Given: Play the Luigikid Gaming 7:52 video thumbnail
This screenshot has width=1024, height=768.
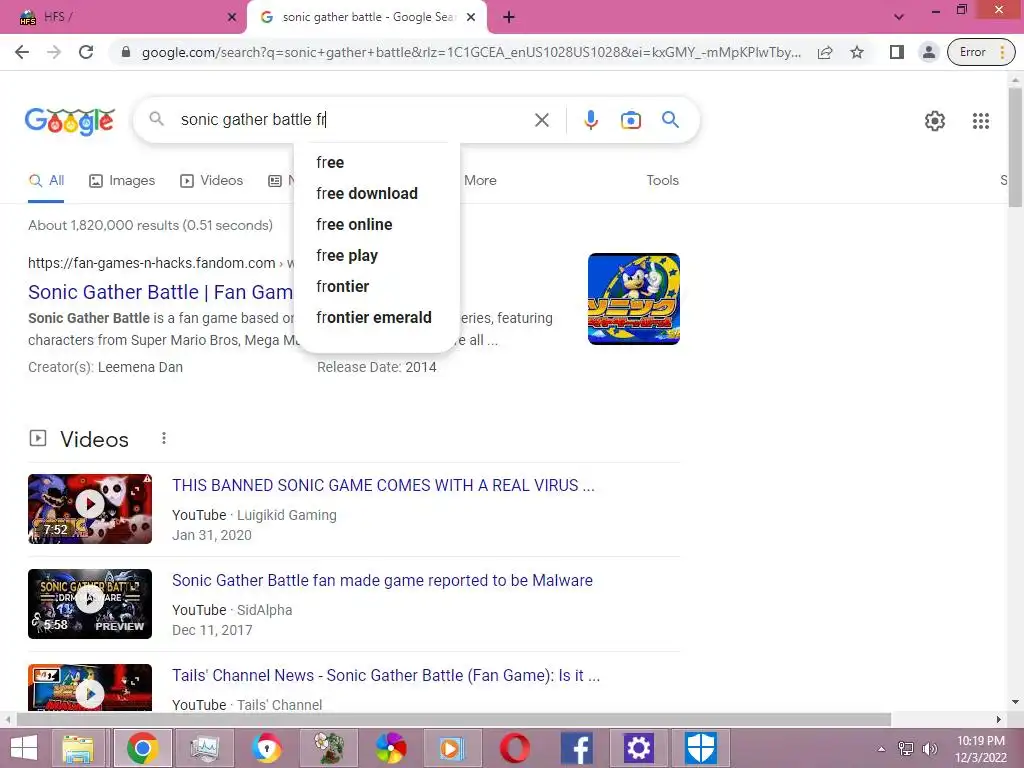Looking at the screenshot, I should (x=90, y=509).
